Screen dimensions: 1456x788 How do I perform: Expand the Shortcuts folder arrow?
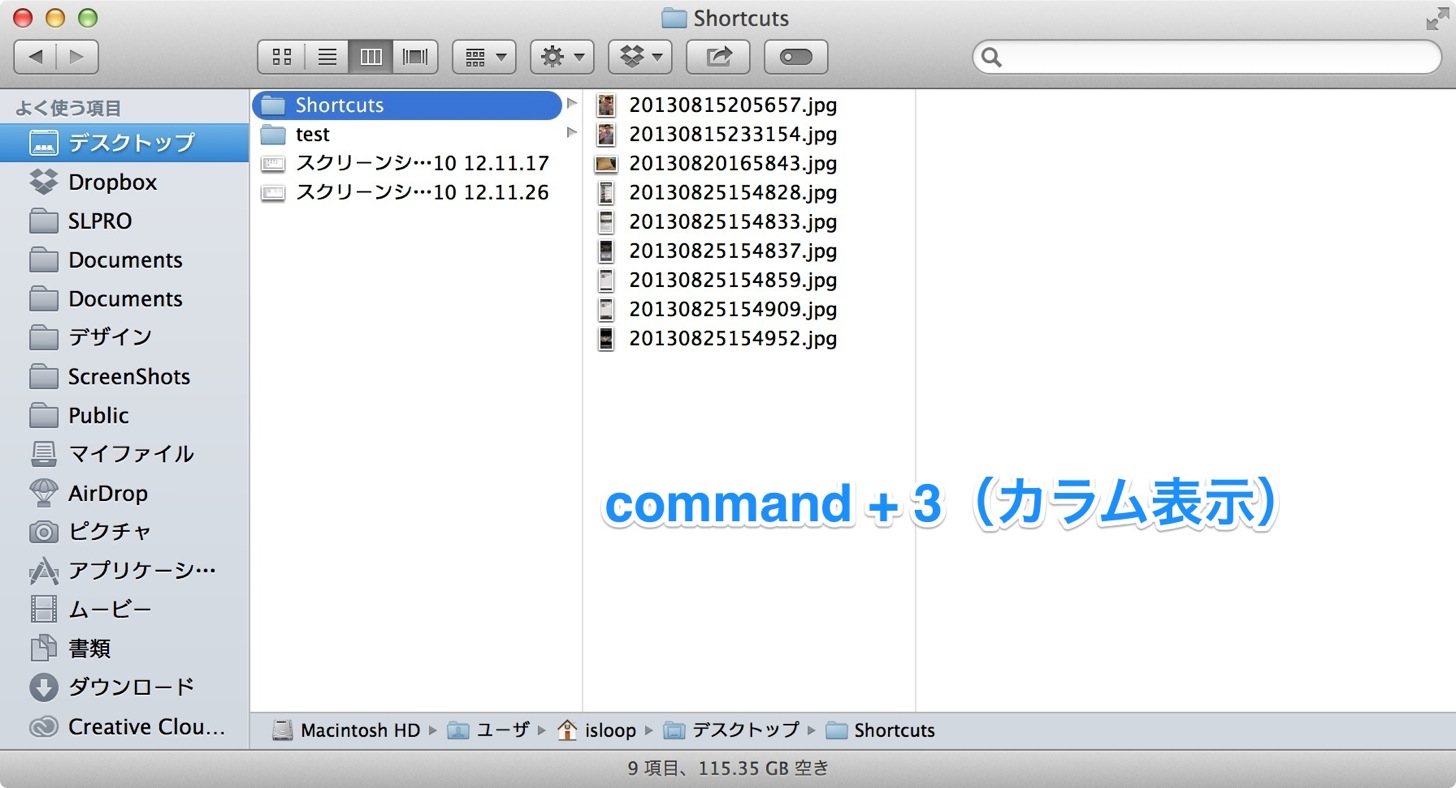coord(572,104)
